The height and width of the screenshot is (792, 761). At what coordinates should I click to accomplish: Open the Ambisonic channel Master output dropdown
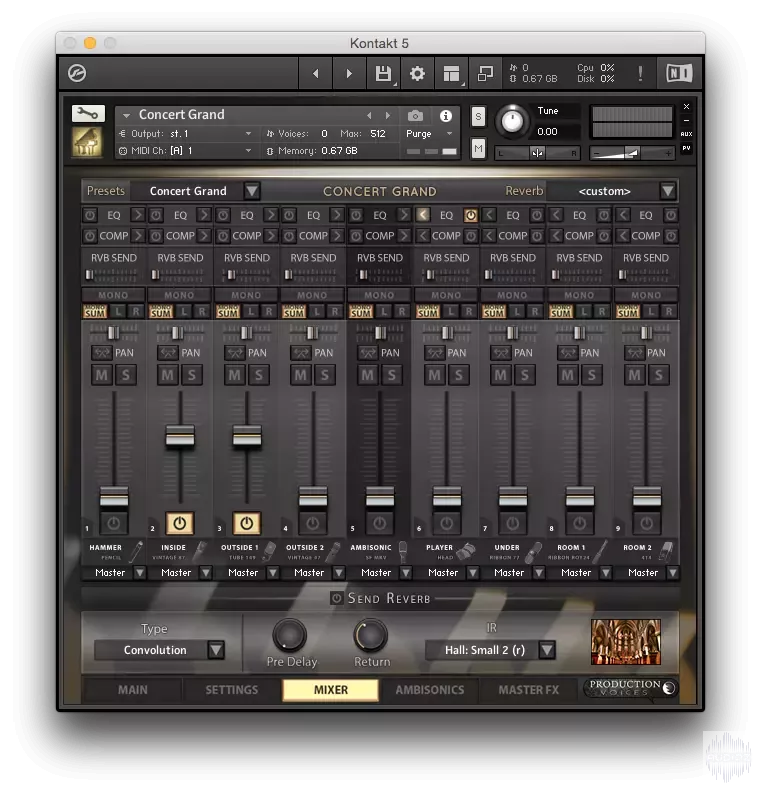(380, 573)
